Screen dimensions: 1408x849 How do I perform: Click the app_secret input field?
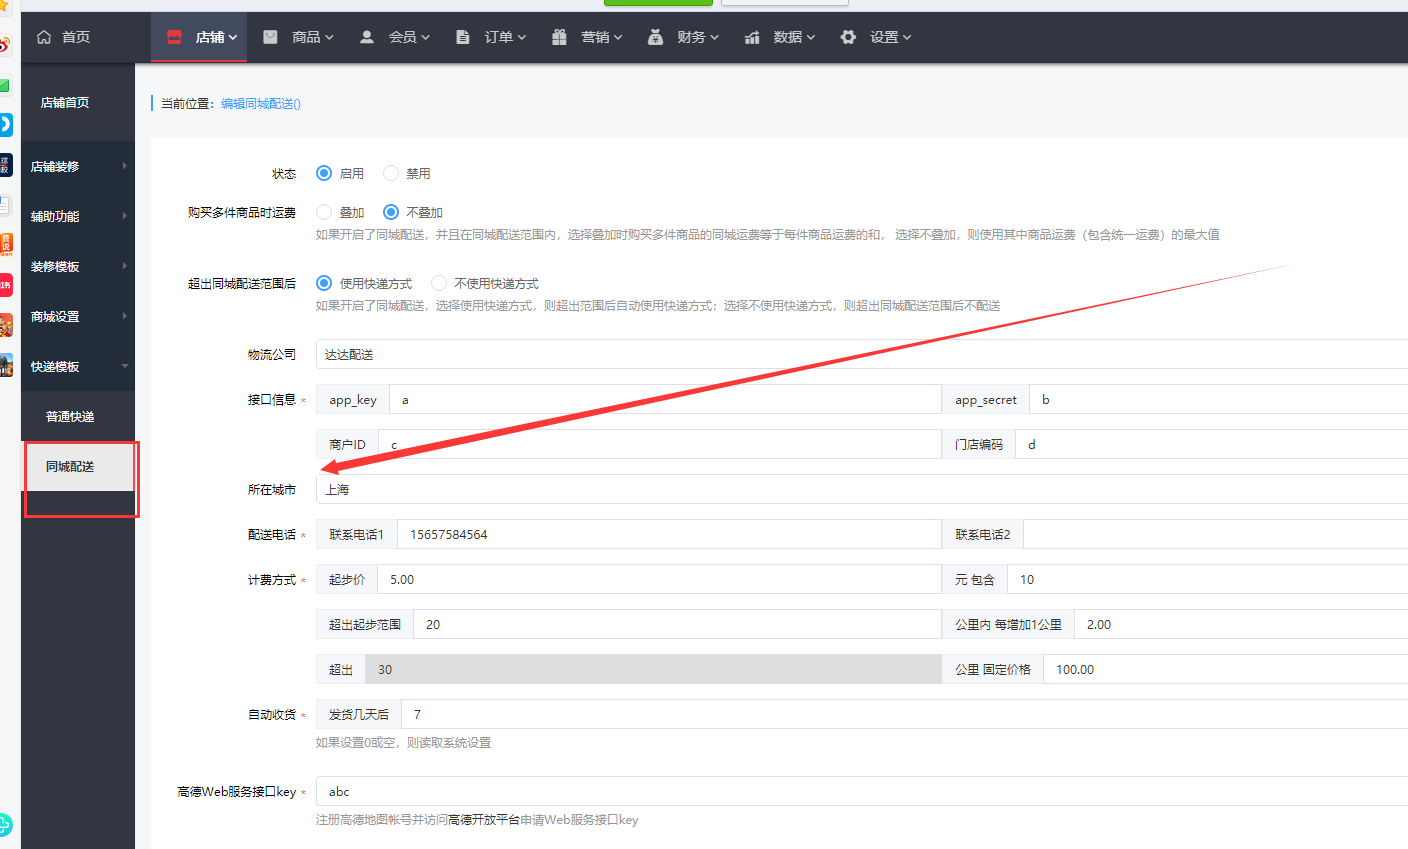[x=1219, y=399]
